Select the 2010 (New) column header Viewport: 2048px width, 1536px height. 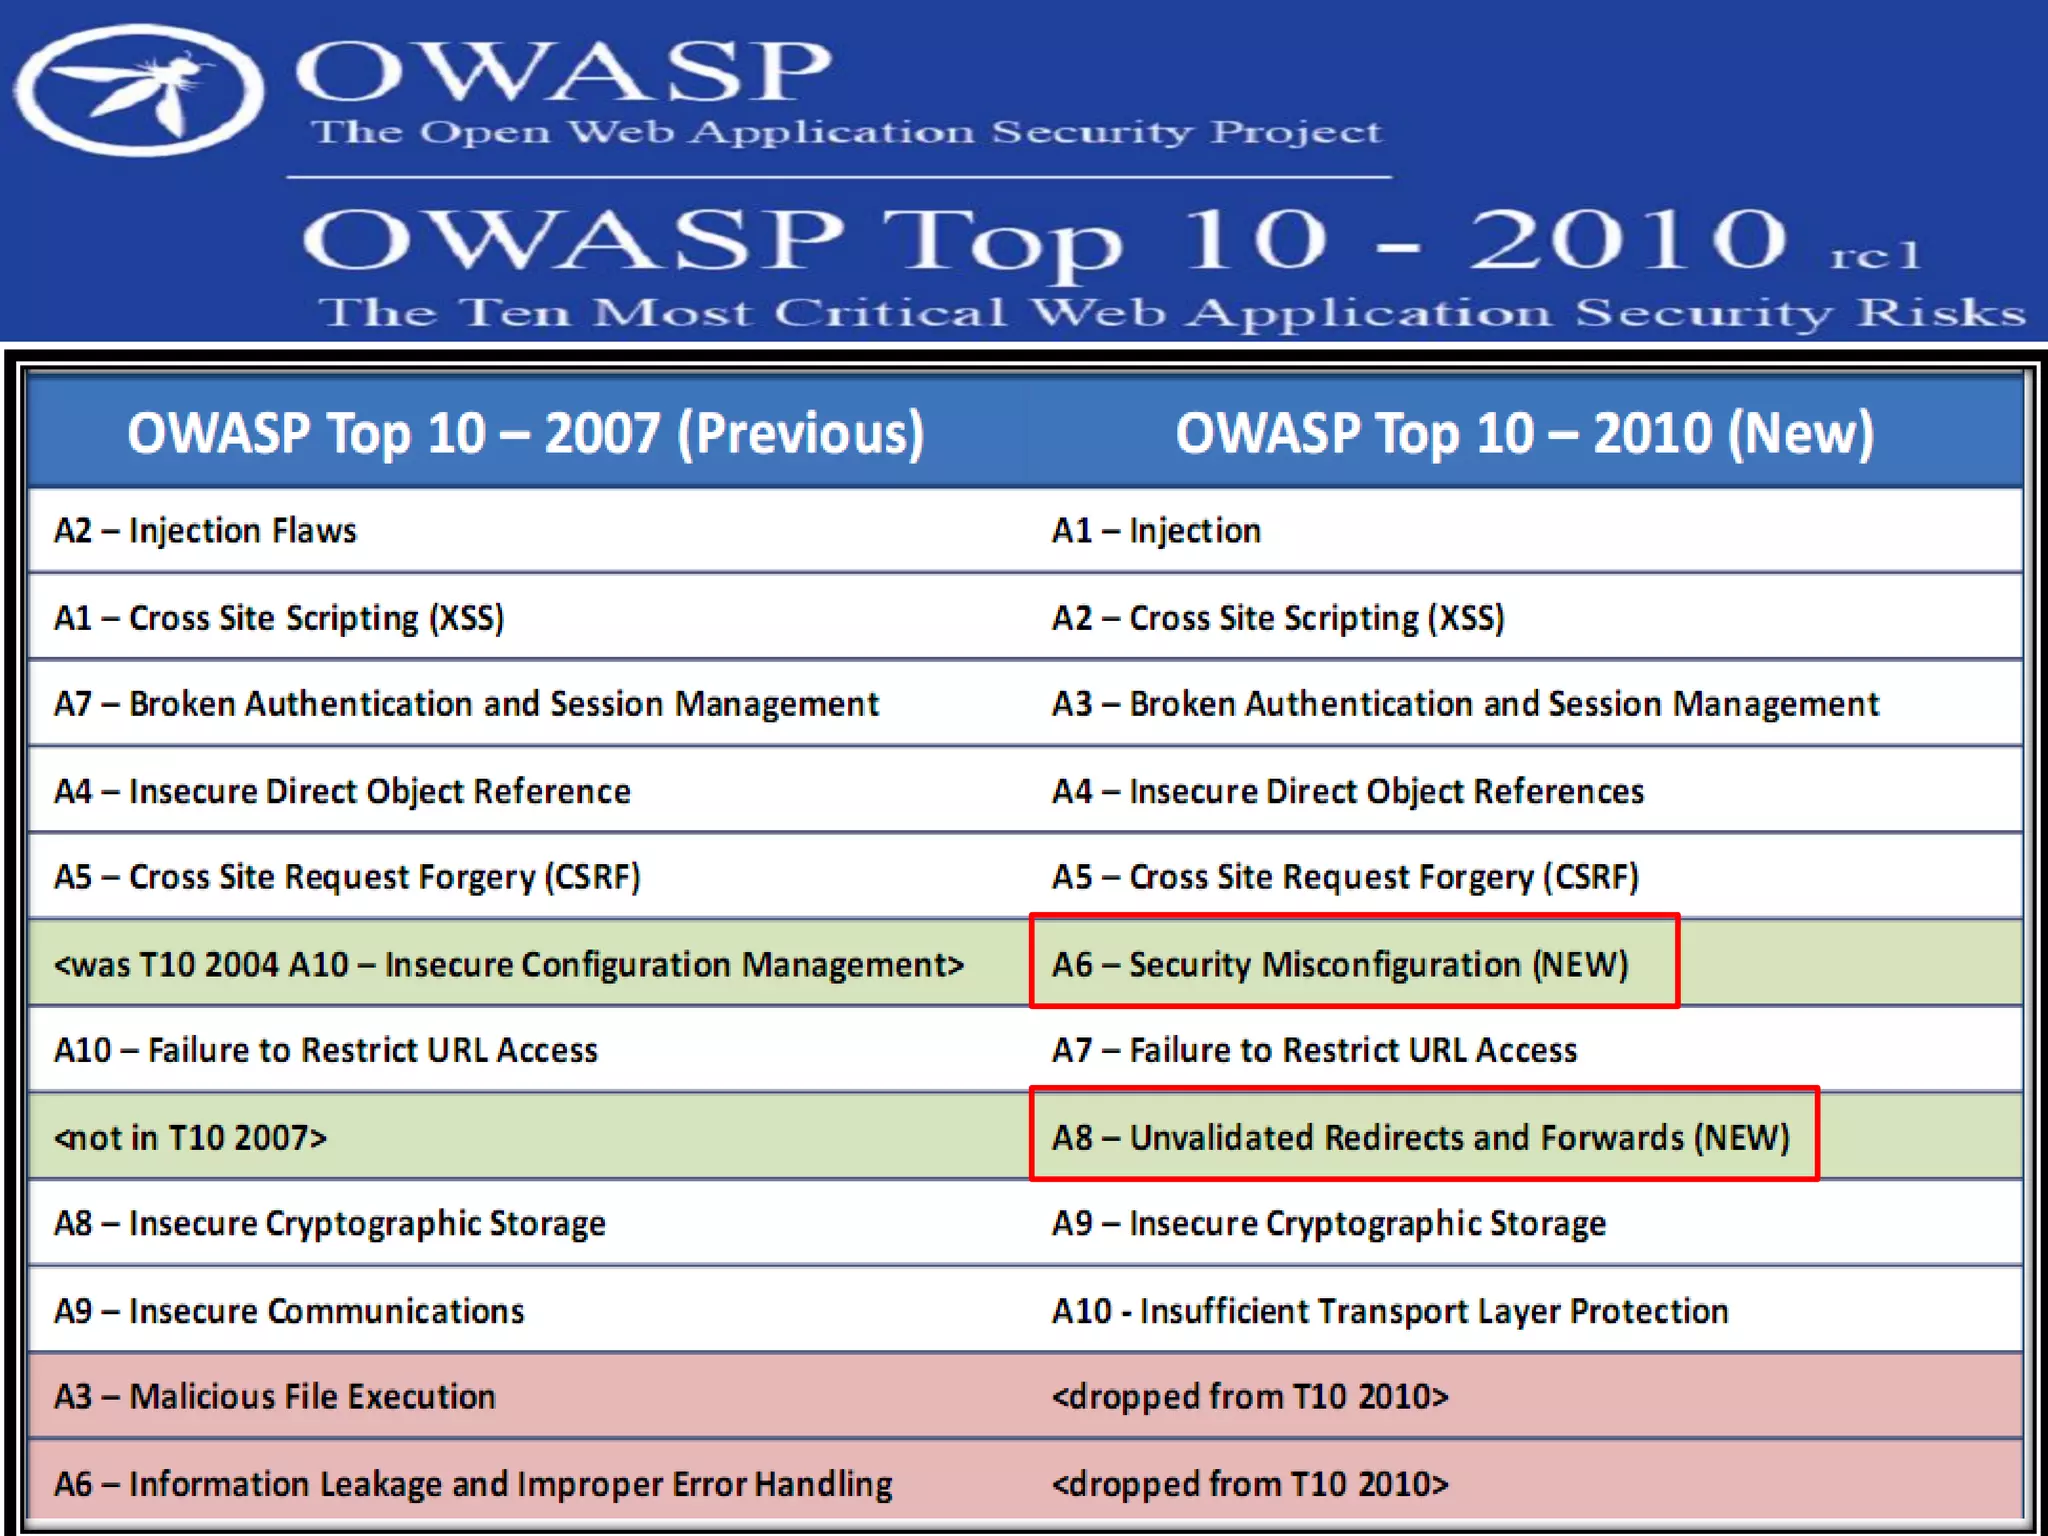pos(1524,433)
